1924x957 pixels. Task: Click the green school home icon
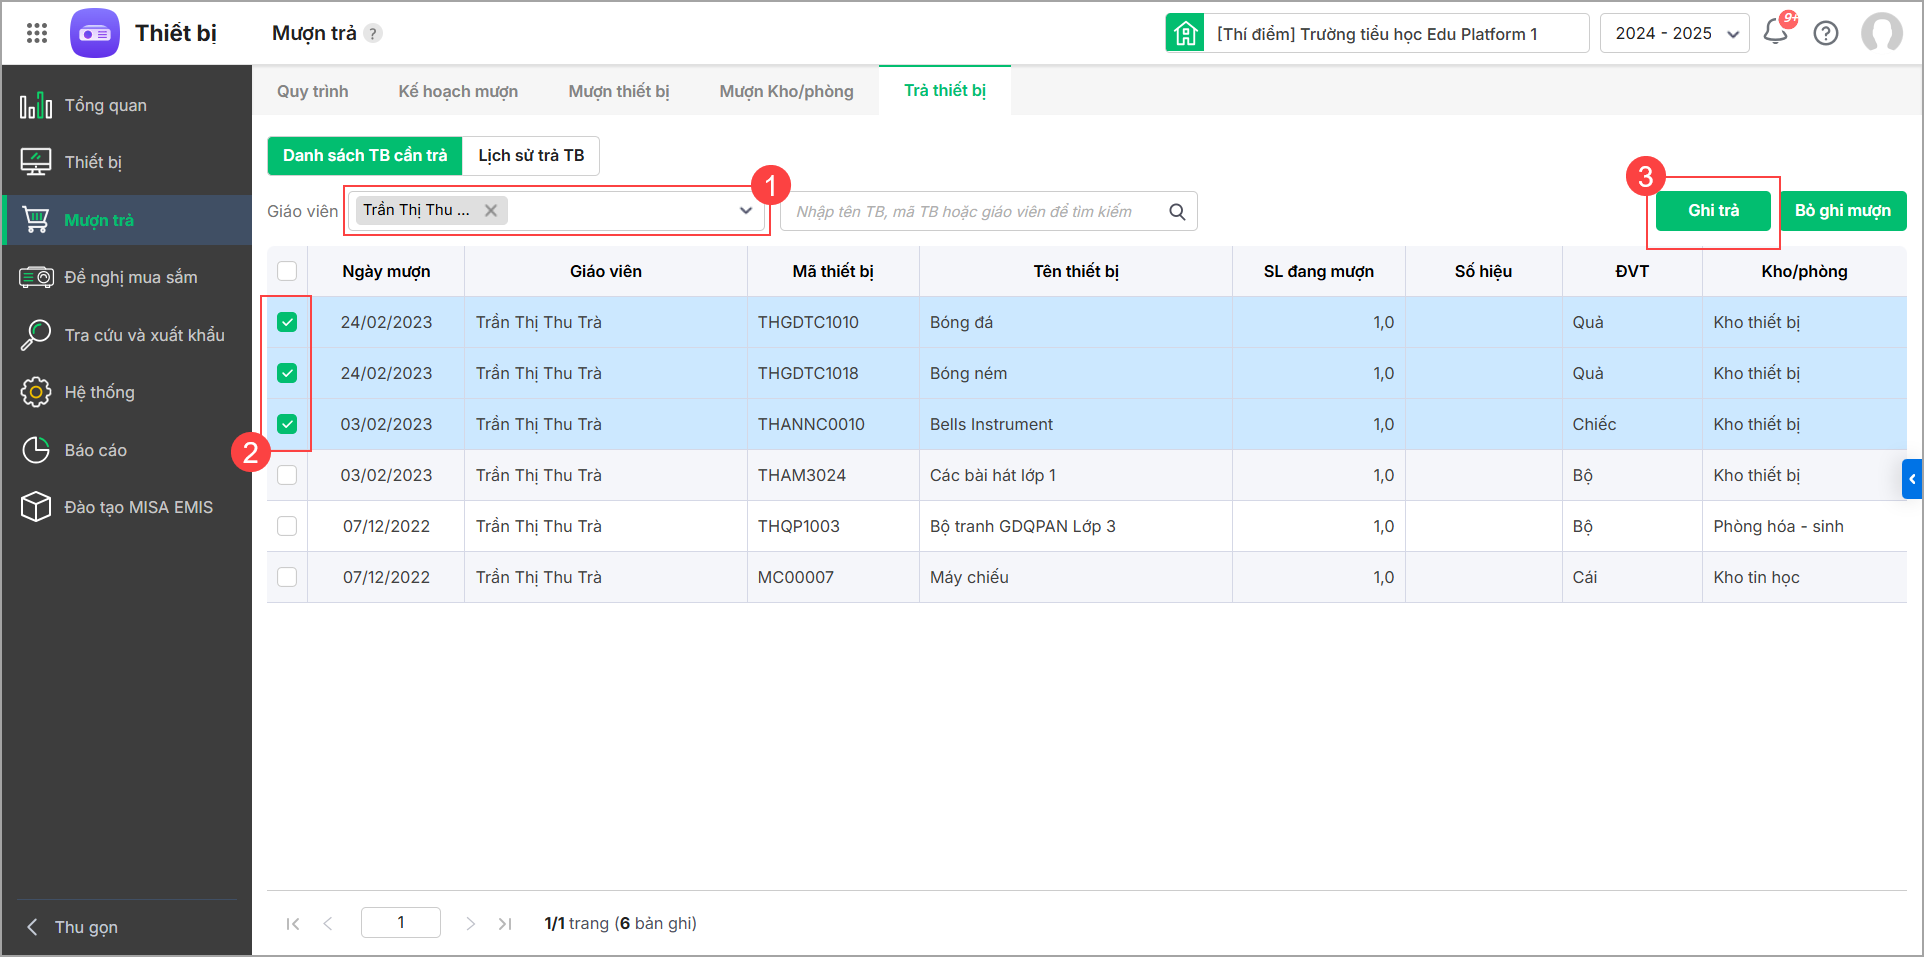click(x=1185, y=33)
